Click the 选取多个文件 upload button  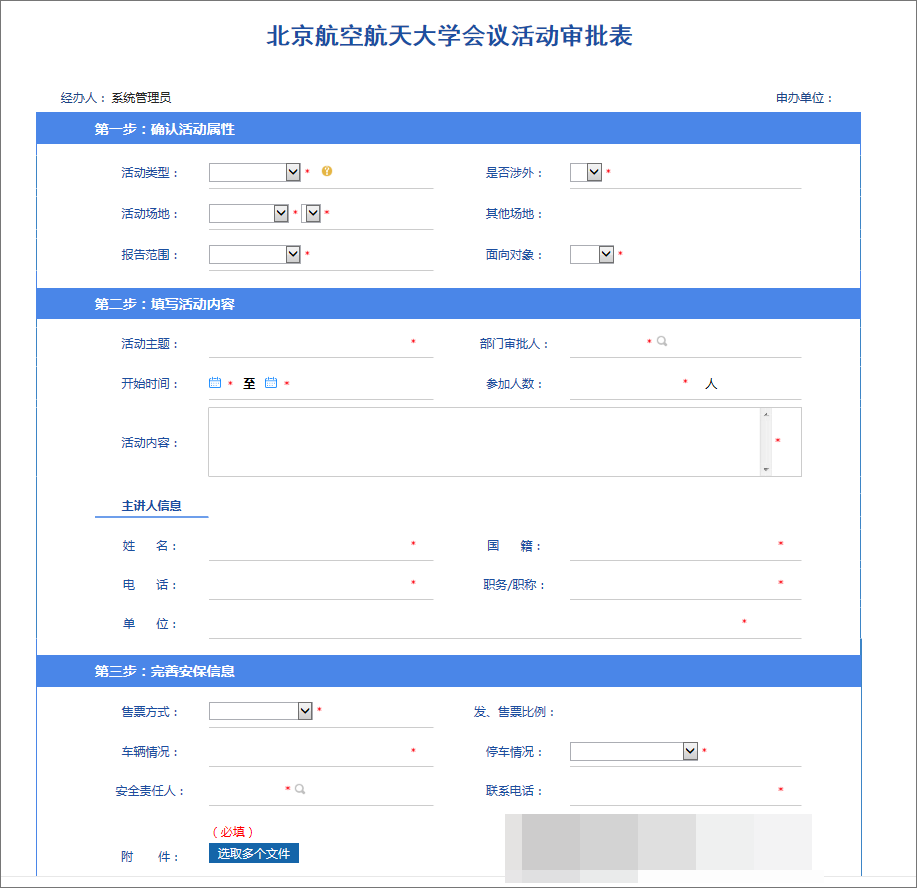point(254,853)
